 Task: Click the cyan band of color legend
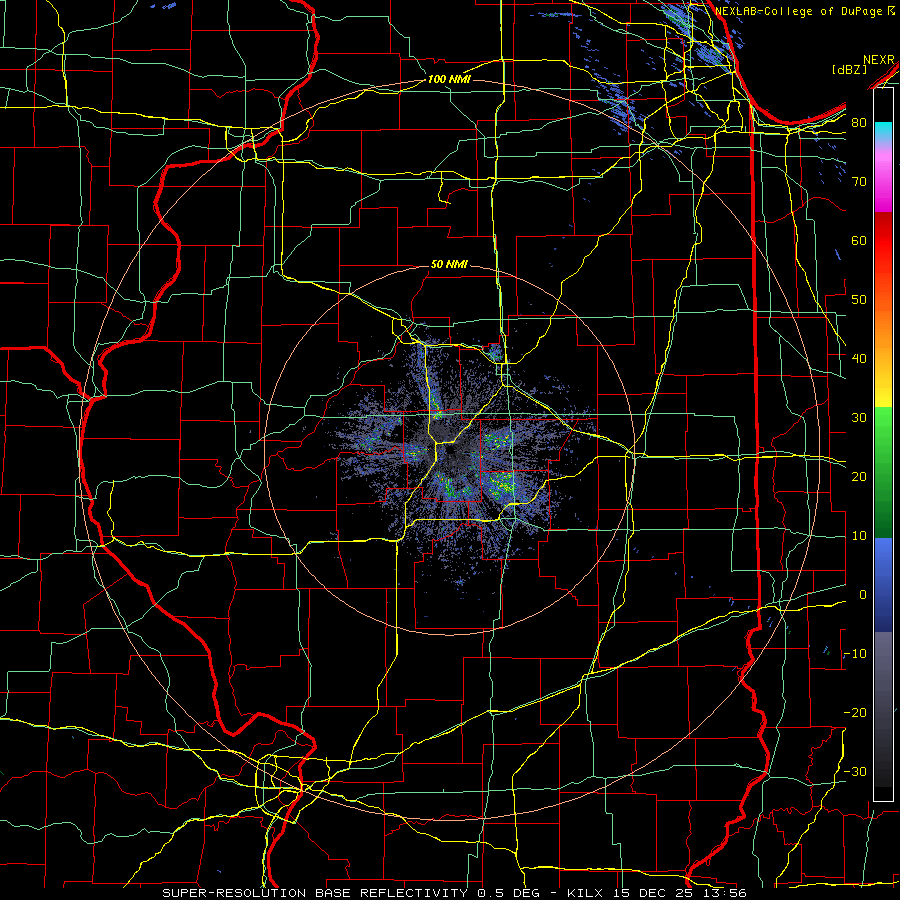[x=883, y=131]
